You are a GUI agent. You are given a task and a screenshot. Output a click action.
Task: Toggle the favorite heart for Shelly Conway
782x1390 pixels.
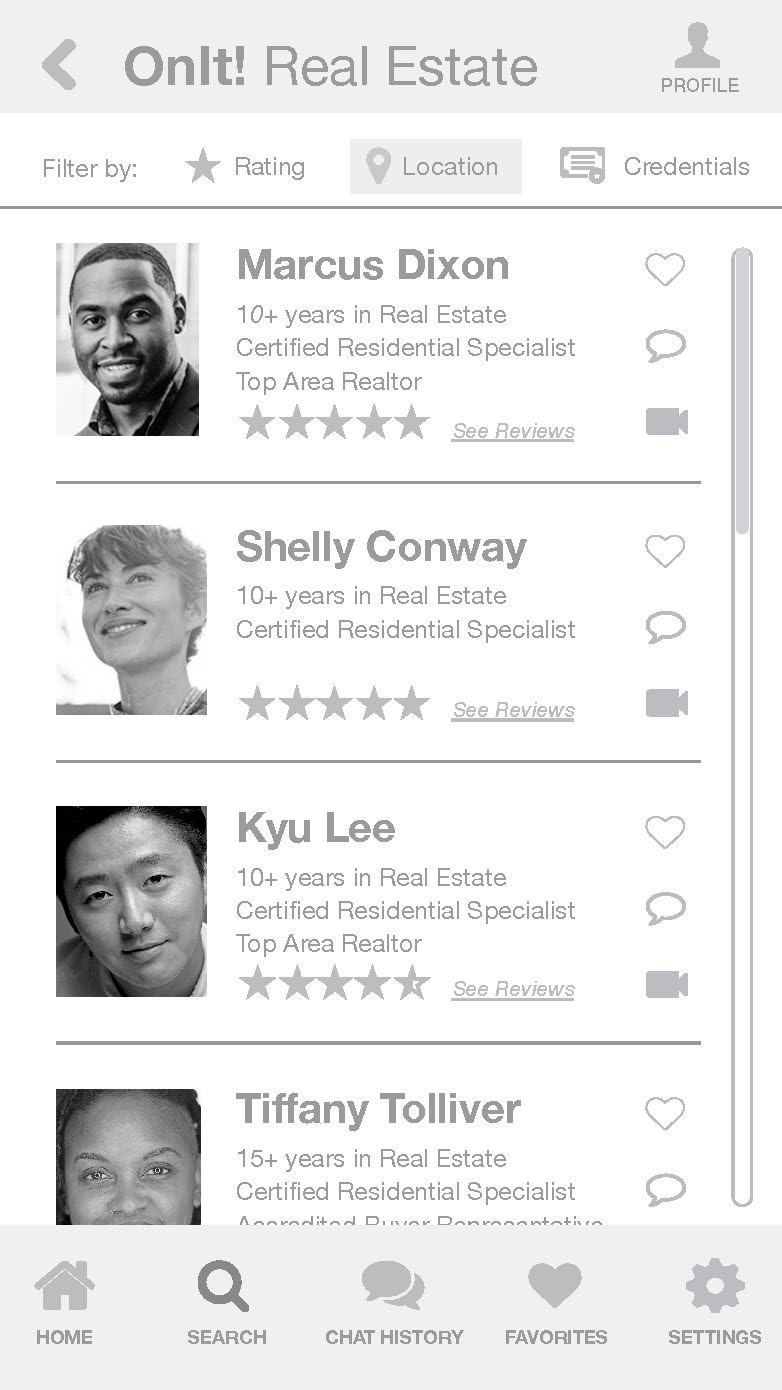coord(665,551)
